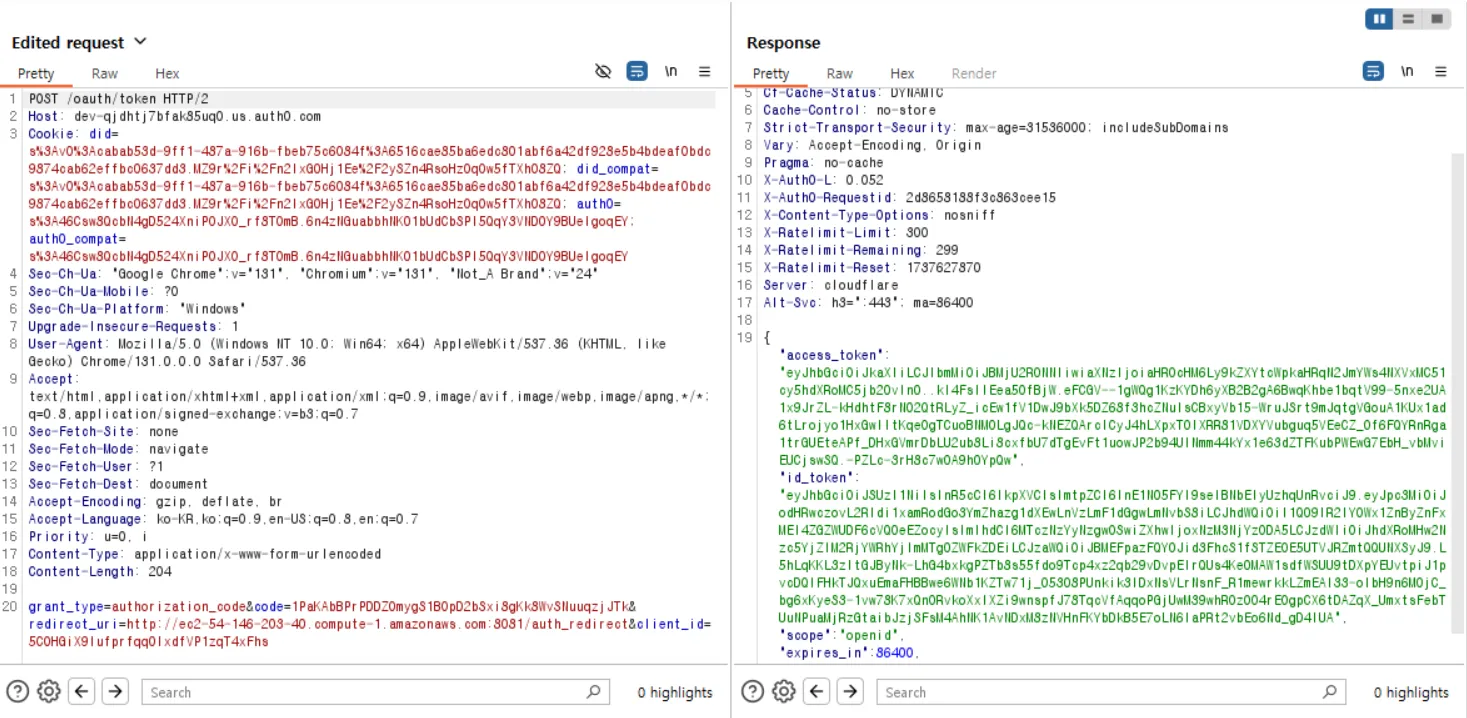Click '0 highlights' label under Response pane
This screenshot has height=718, width=1467.
[x=1411, y=692]
